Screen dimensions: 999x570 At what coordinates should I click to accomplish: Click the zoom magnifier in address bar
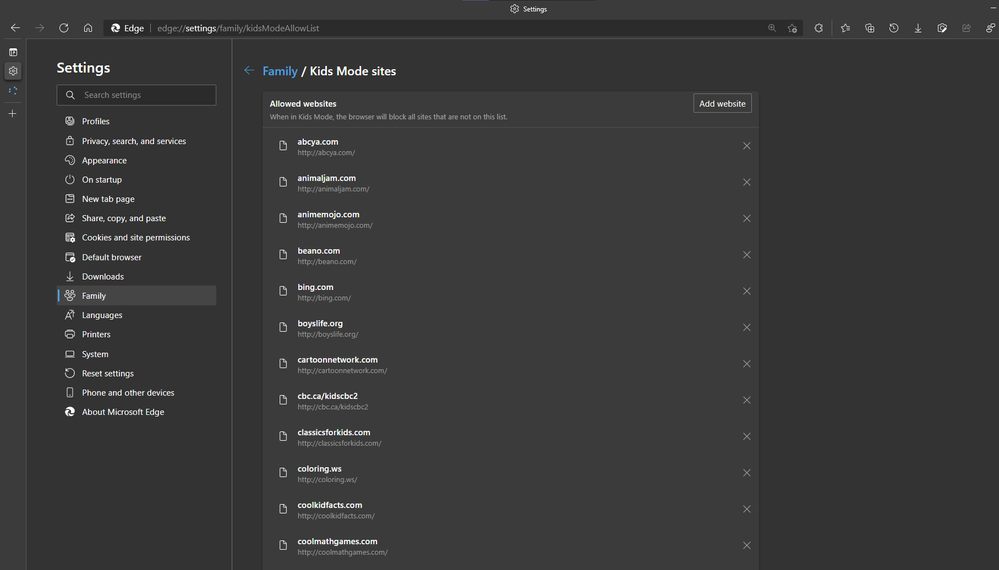pyautogui.click(x=772, y=28)
